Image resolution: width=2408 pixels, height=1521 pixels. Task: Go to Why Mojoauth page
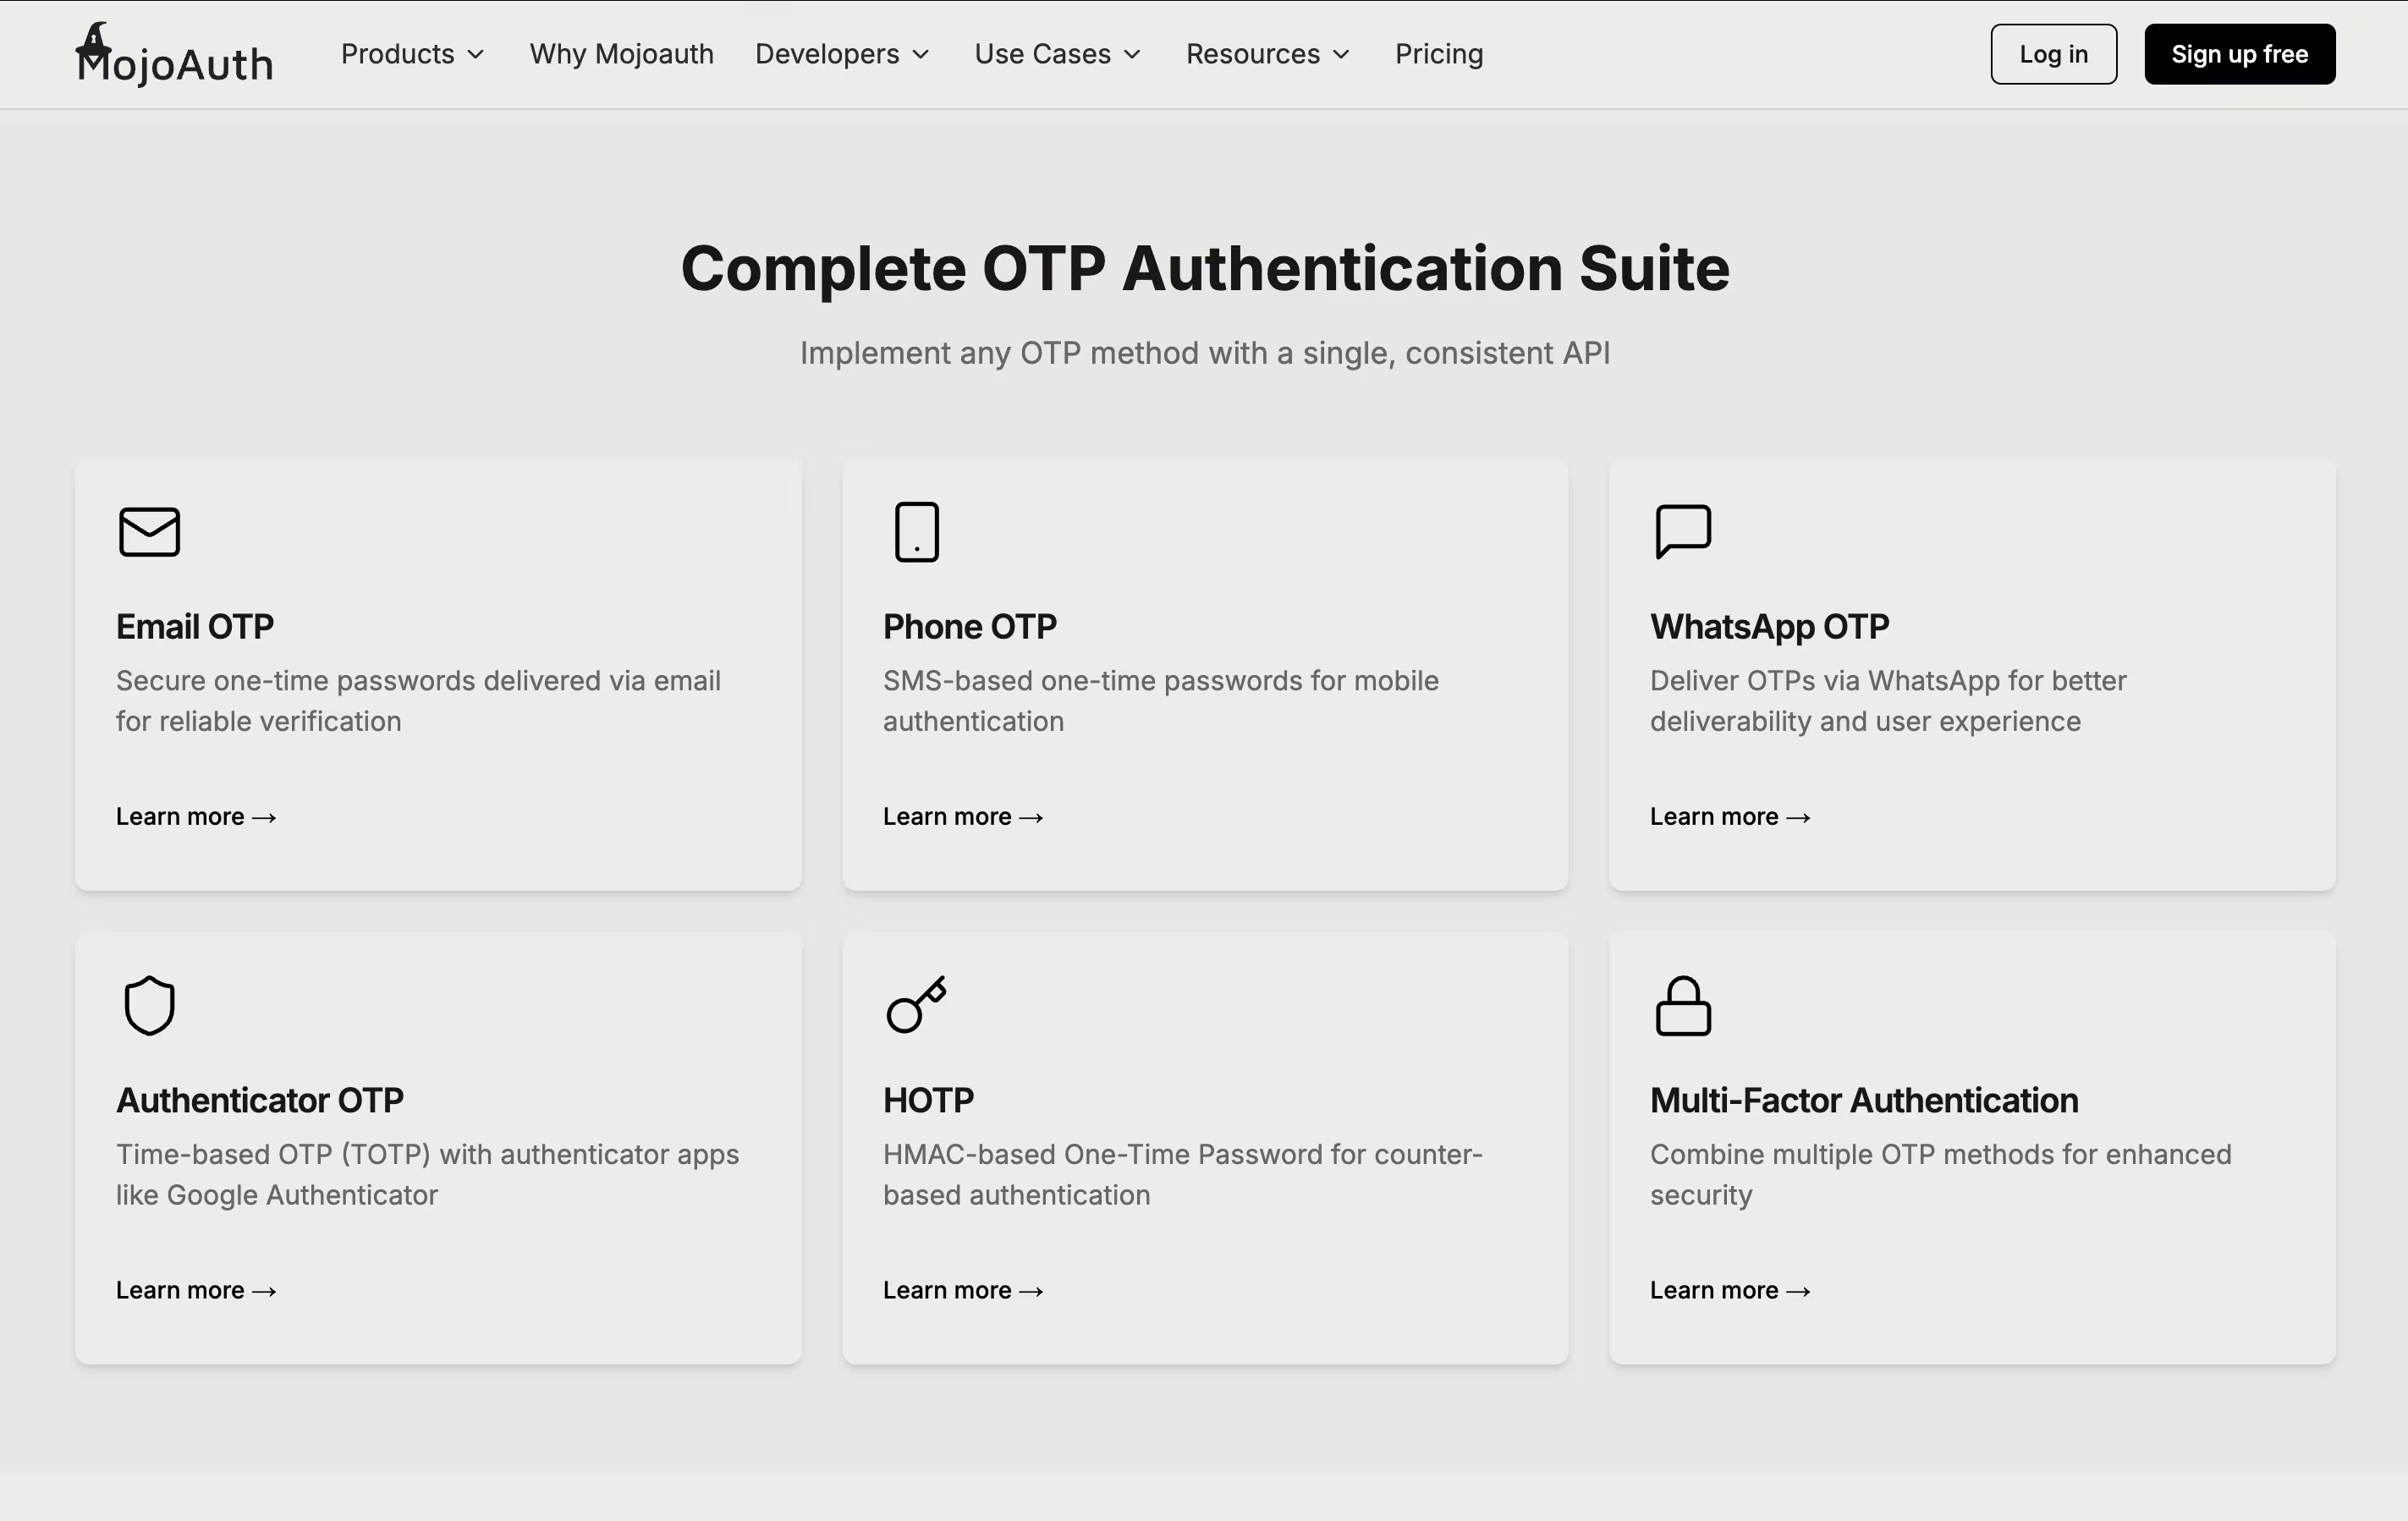click(621, 54)
